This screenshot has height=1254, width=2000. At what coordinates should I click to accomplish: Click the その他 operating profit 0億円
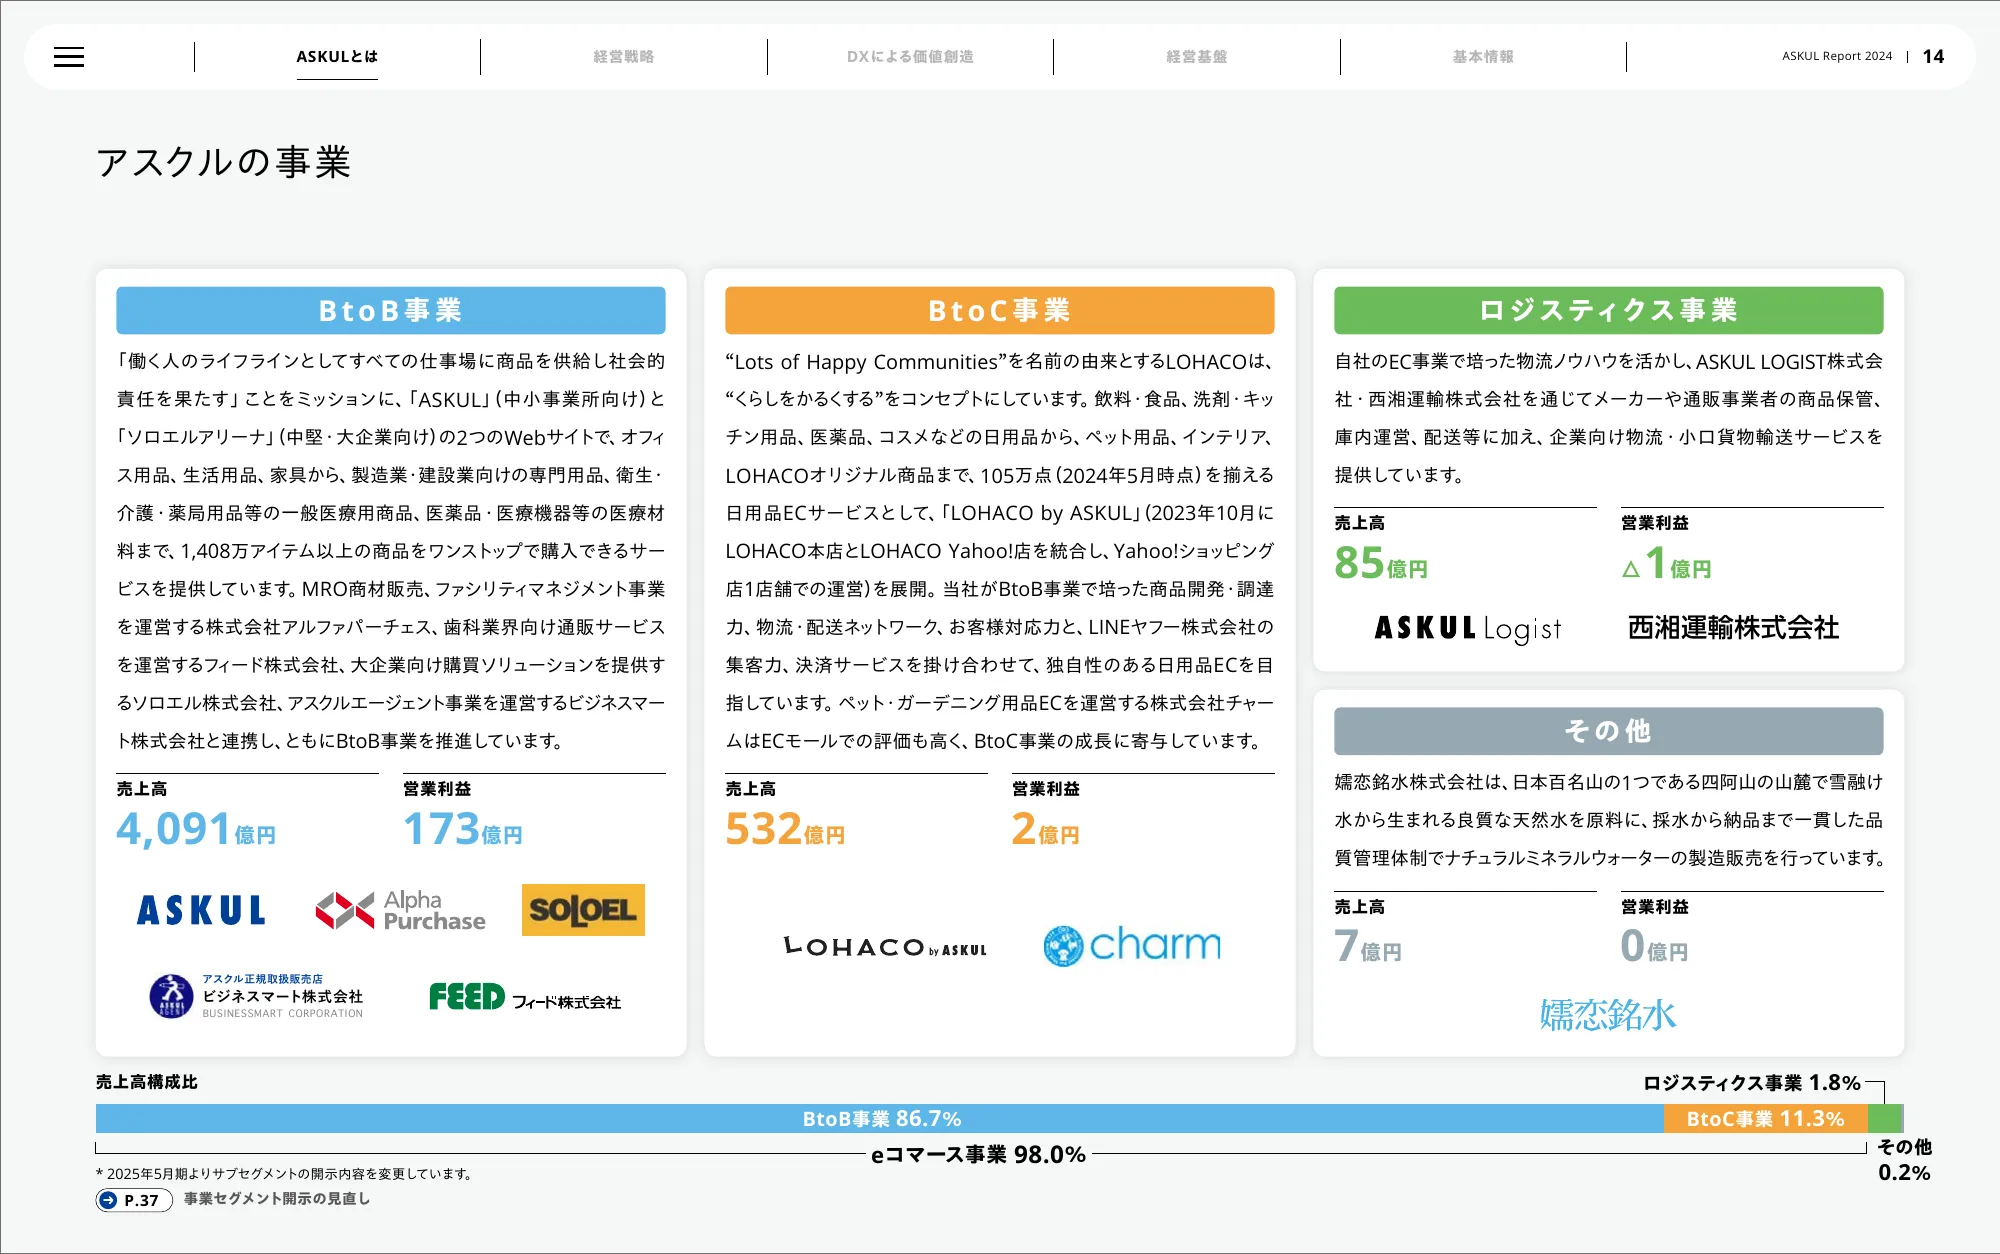1654,947
